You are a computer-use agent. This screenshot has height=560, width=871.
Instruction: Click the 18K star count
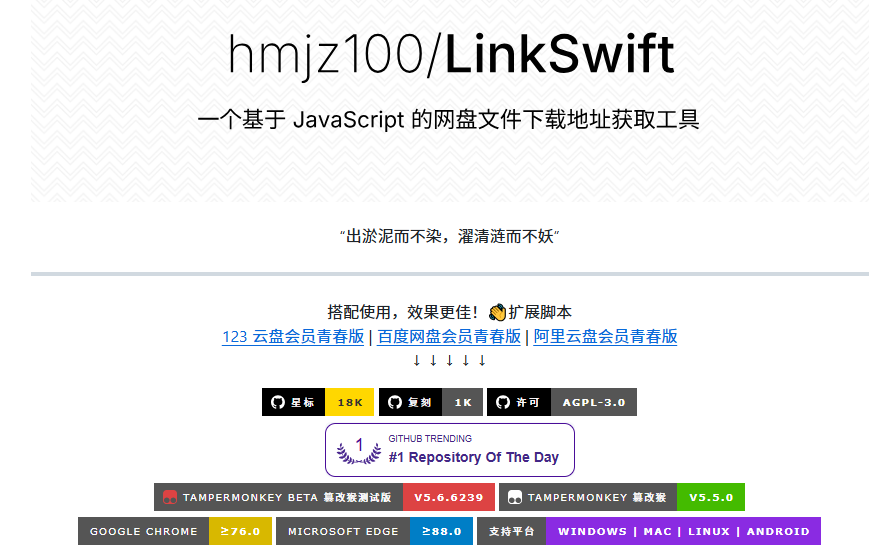tap(349, 402)
